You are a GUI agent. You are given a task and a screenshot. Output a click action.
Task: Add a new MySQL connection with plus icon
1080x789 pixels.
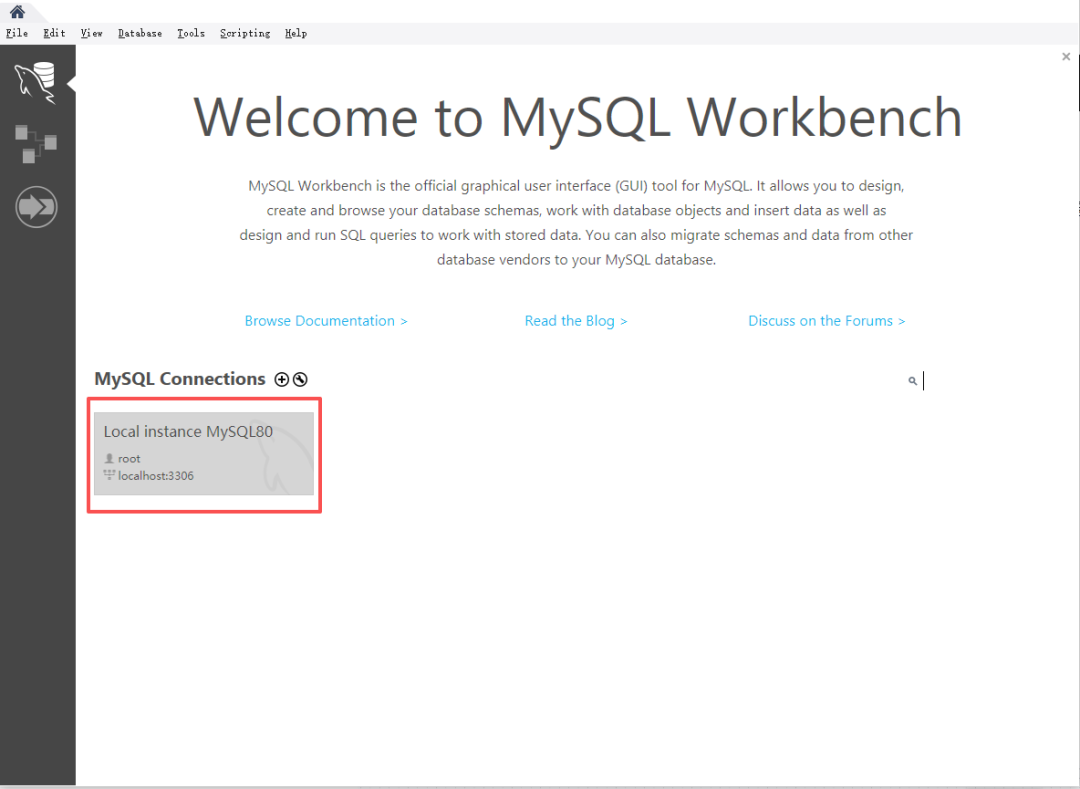(x=282, y=379)
